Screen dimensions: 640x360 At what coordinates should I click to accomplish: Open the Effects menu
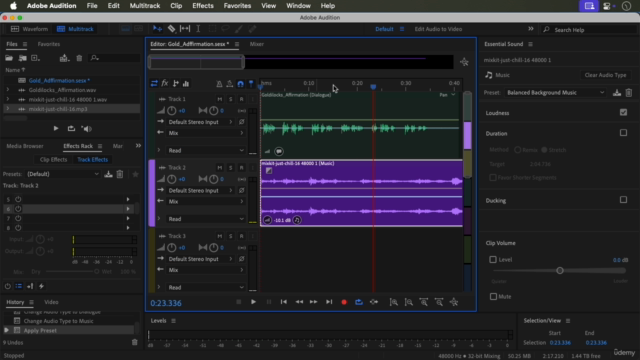coord(203,6)
